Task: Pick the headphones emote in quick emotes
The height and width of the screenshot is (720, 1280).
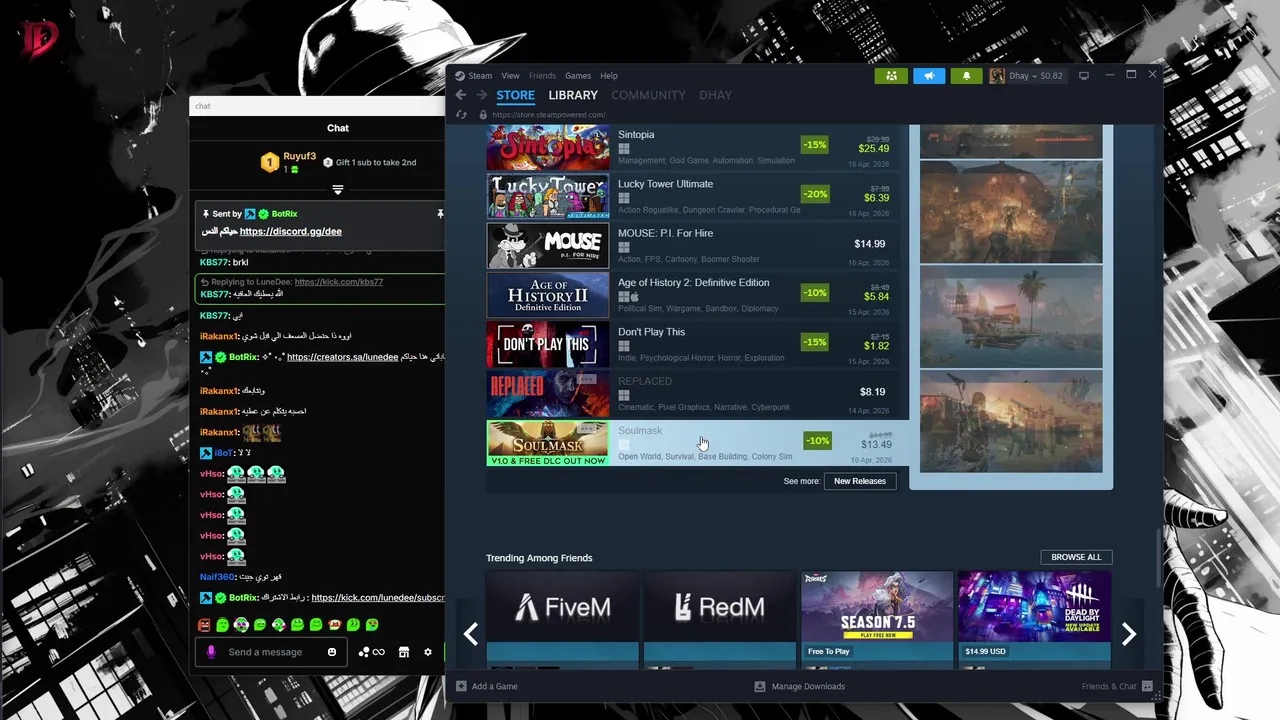Action: point(241,625)
